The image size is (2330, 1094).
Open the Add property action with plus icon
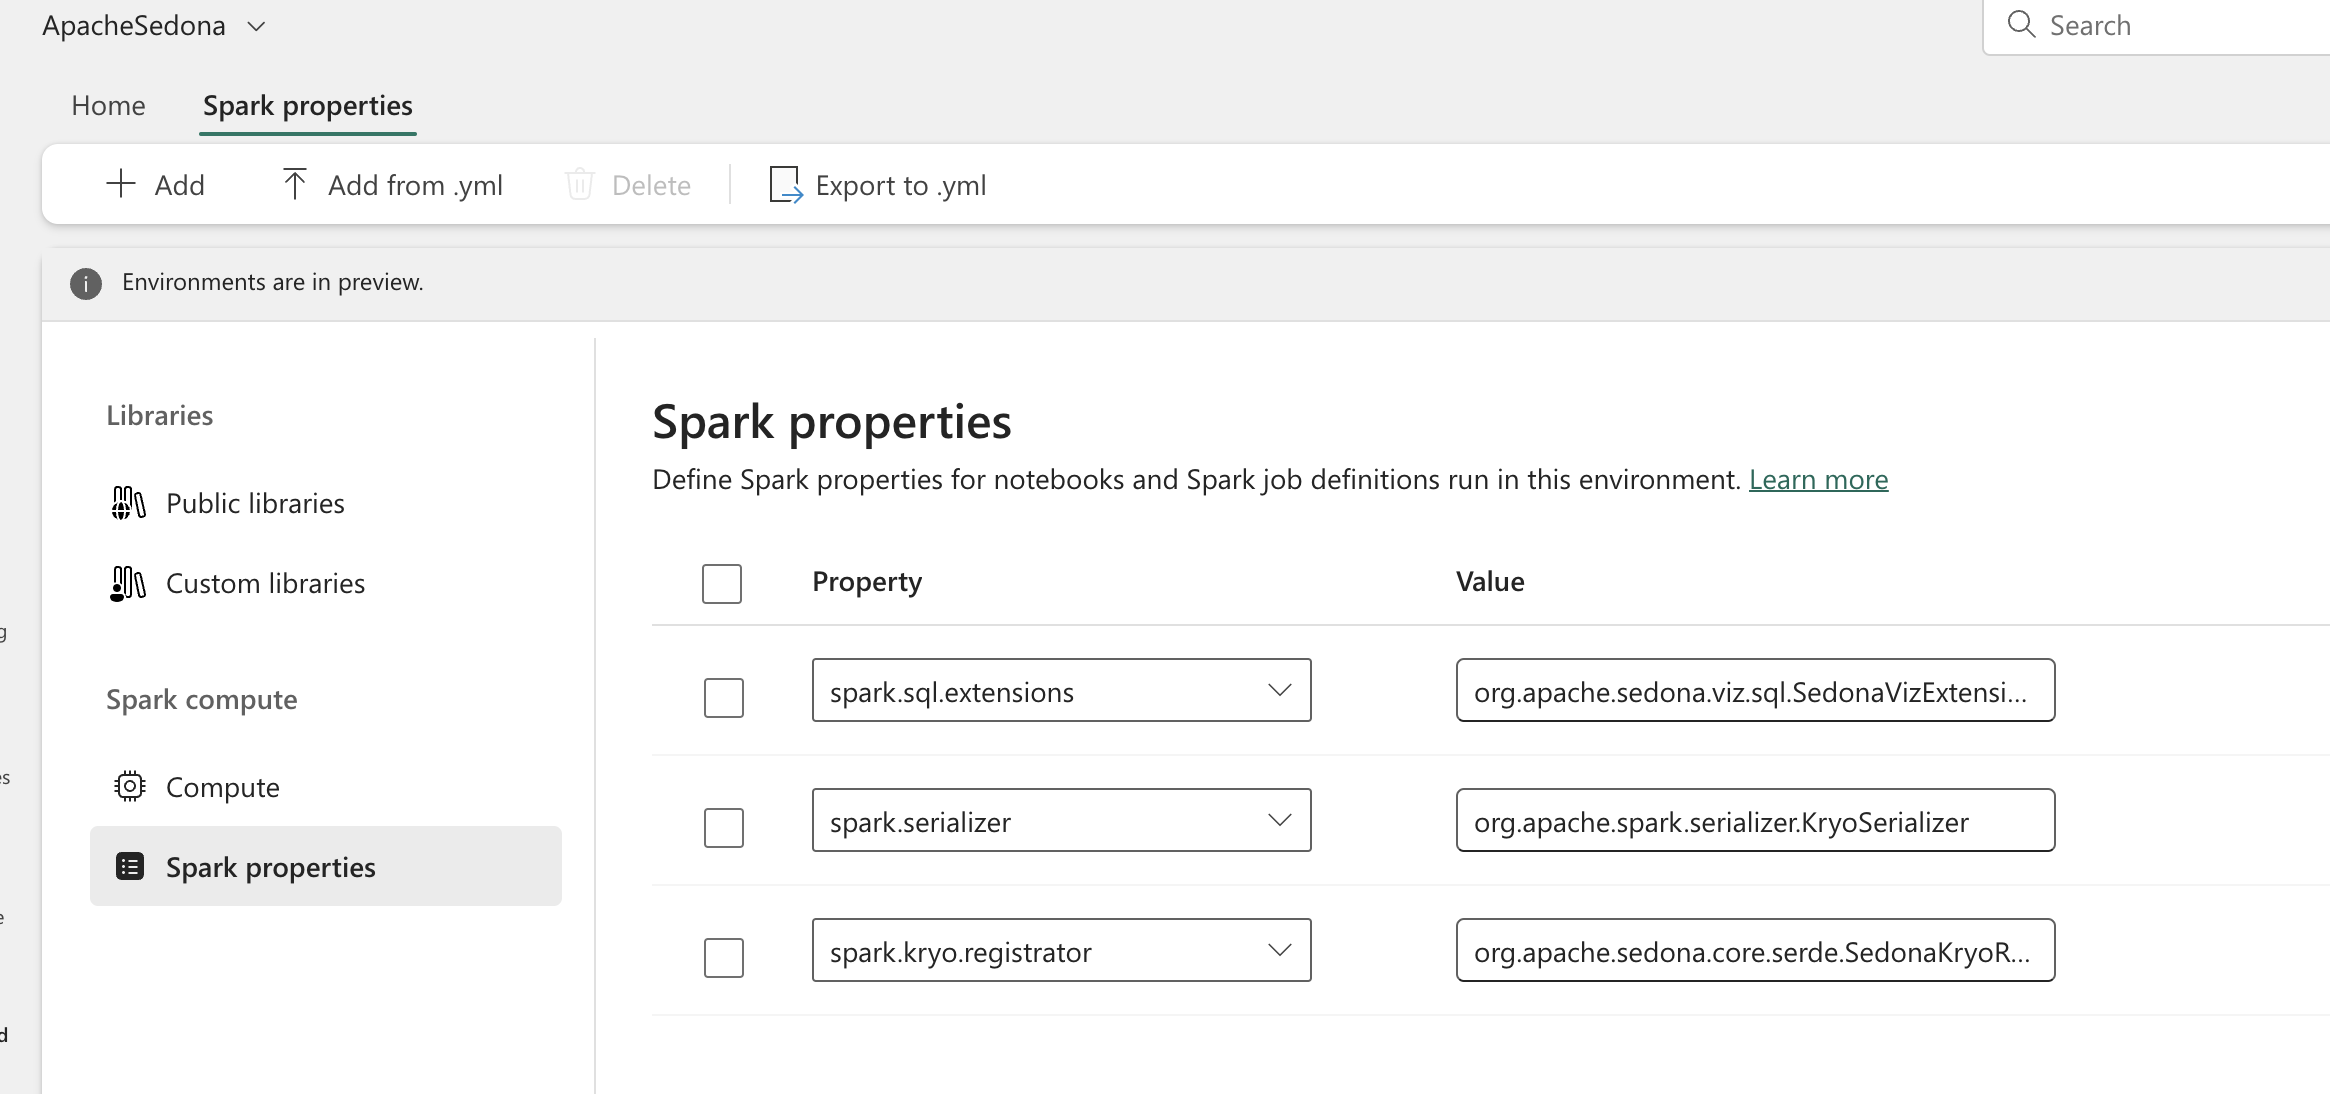click(x=120, y=184)
